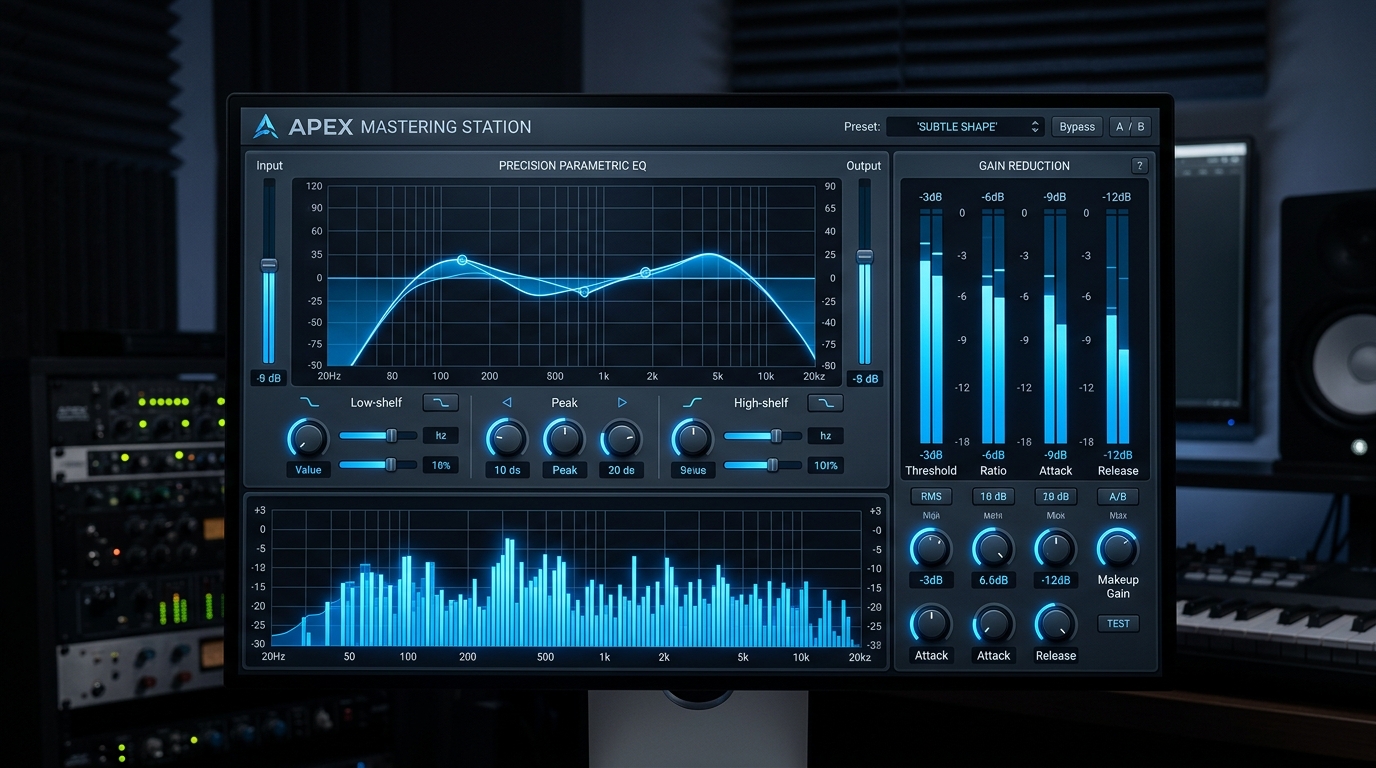Click the 'GAIN REDUCTION' panel title
The height and width of the screenshot is (768, 1376).
pyautogui.click(x=1024, y=166)
